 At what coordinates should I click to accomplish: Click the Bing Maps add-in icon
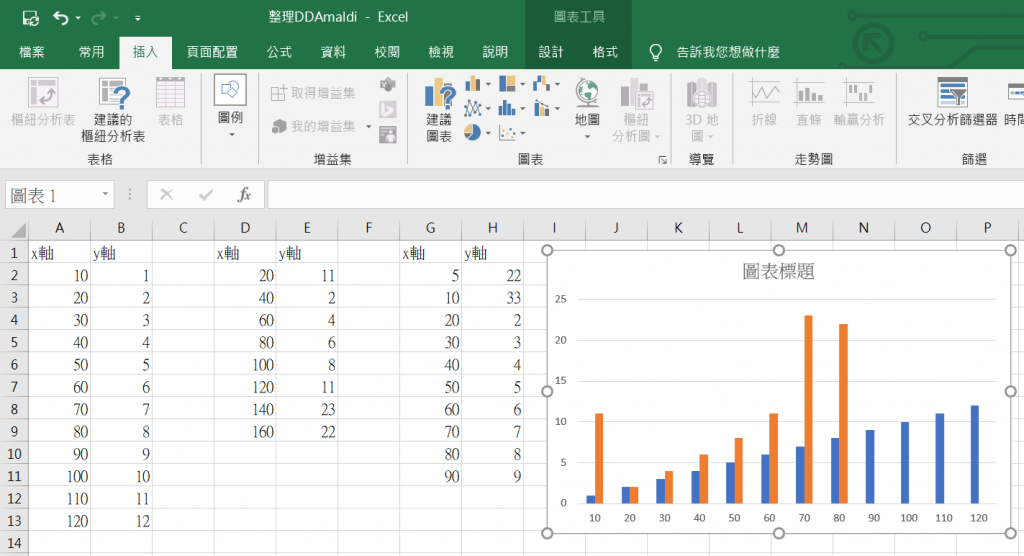pyautogui.click(x=388, y=110)
